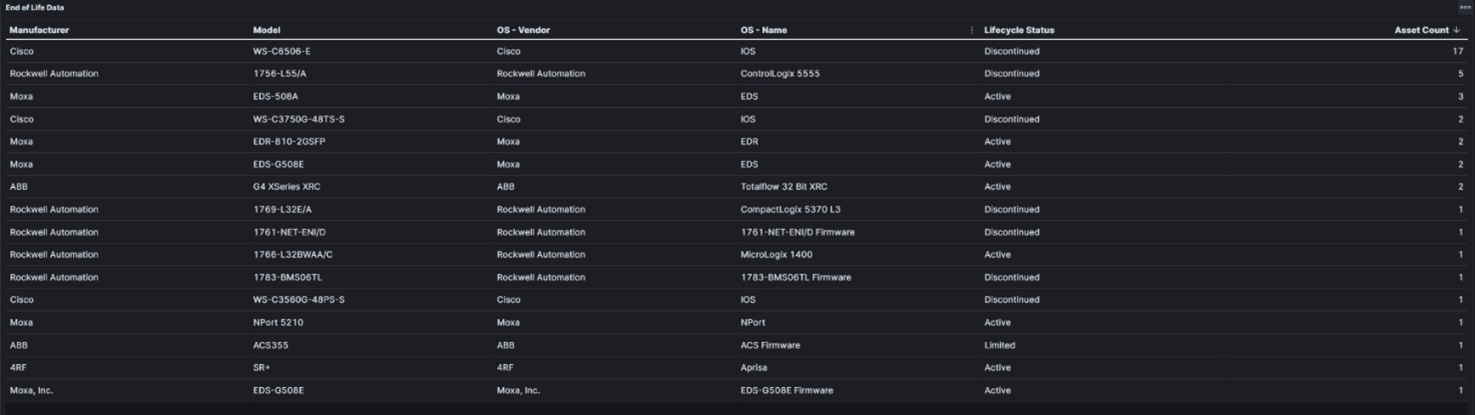Select the Limited lifecycle status cell
This screenshot has width=1475, height=415.
[x=999, y=345]
